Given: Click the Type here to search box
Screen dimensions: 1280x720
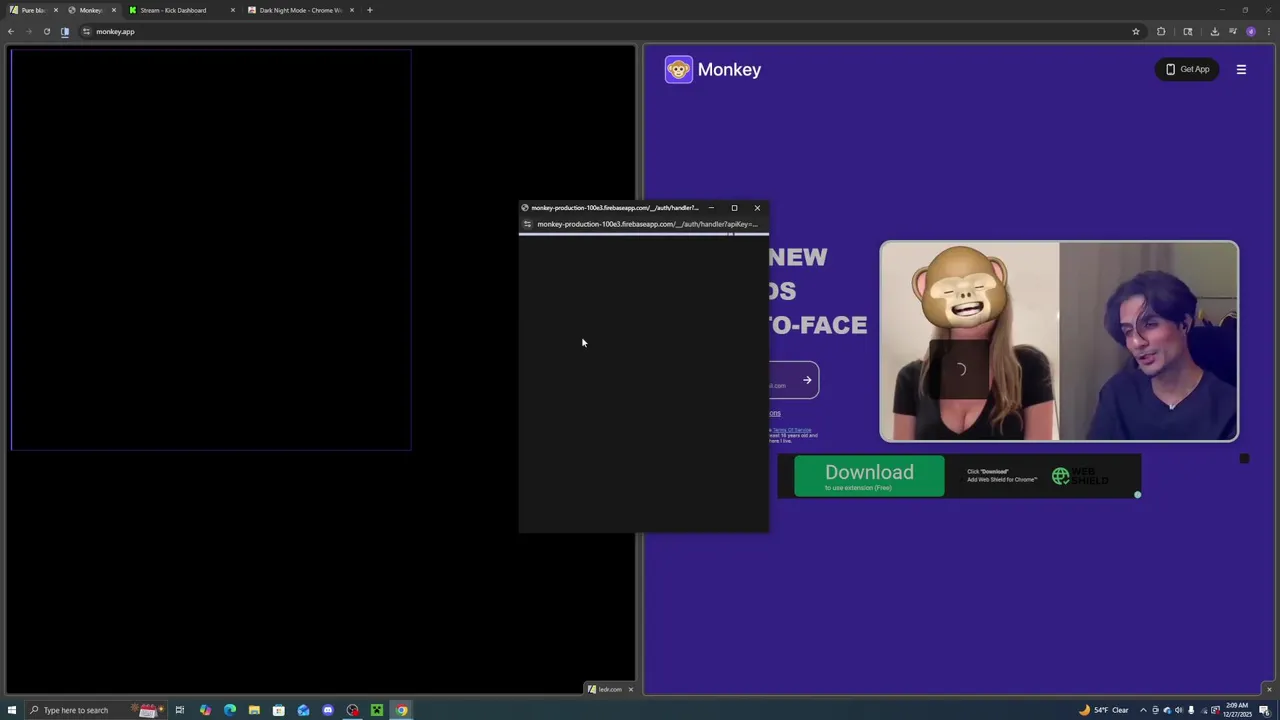Looking at the screenshot, I should tap(95, 710).
